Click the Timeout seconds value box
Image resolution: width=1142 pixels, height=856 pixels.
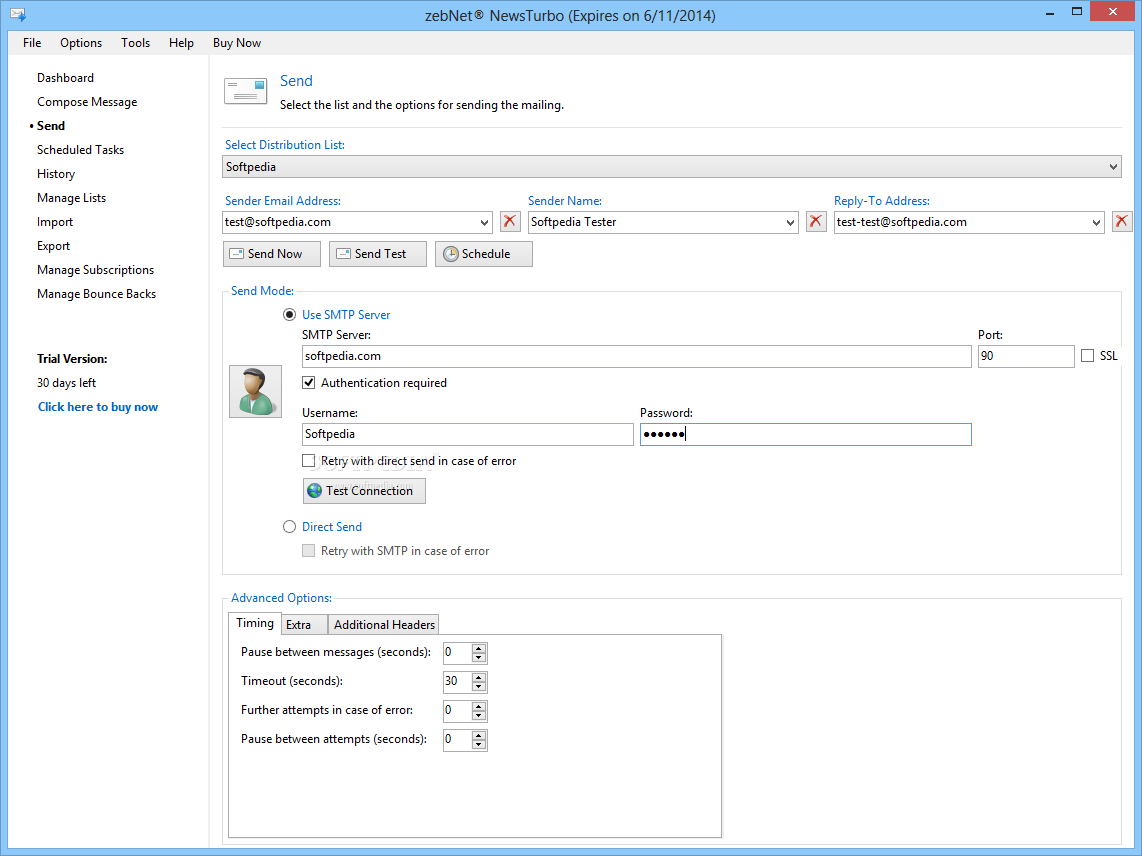[x=457, y=682]
